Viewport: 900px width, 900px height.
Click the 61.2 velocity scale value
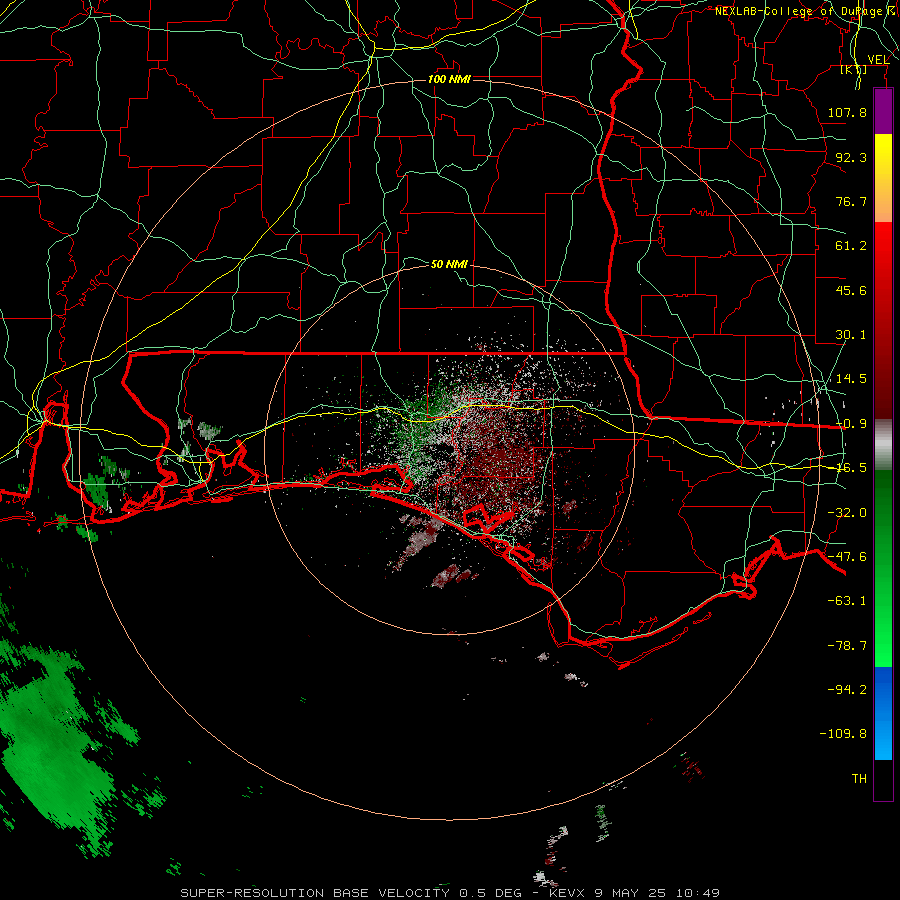[851, 246]
